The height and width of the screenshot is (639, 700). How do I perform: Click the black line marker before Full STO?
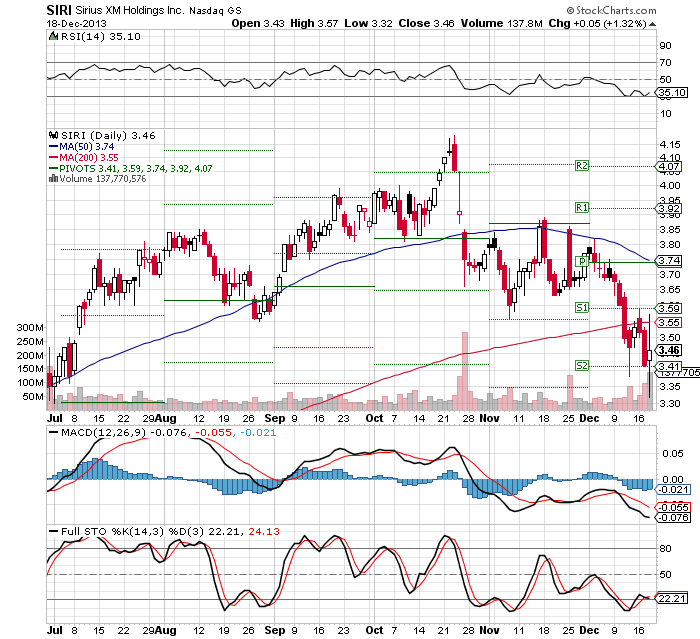point(54,531)
